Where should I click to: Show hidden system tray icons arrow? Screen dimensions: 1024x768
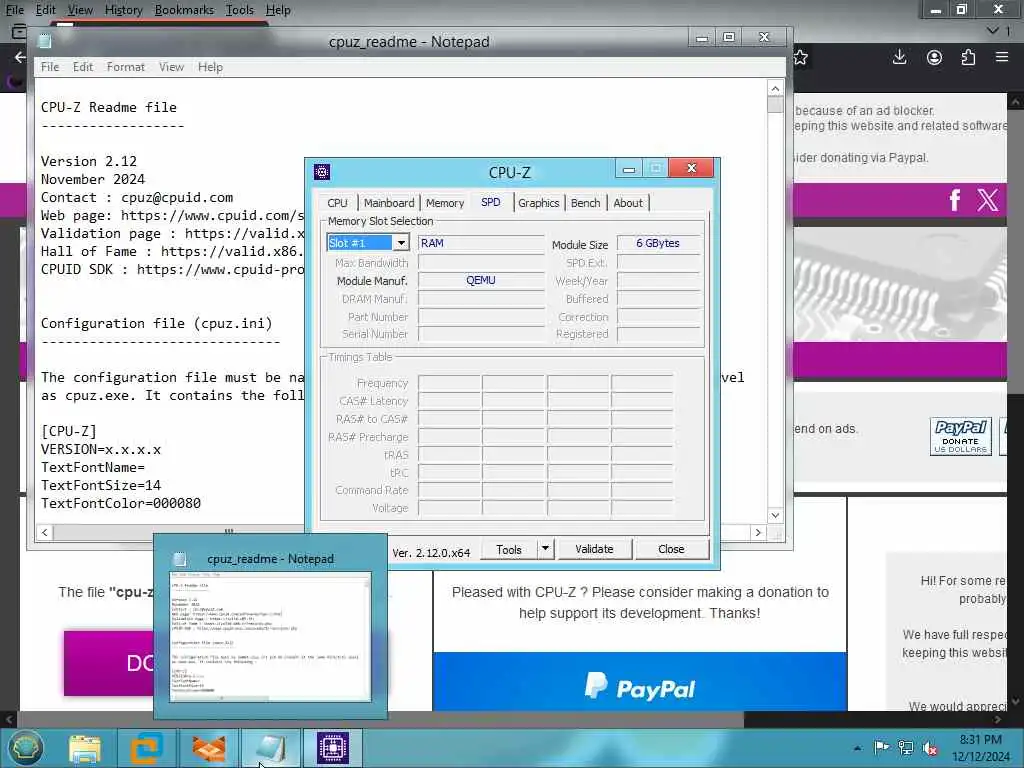click(857, 748)
